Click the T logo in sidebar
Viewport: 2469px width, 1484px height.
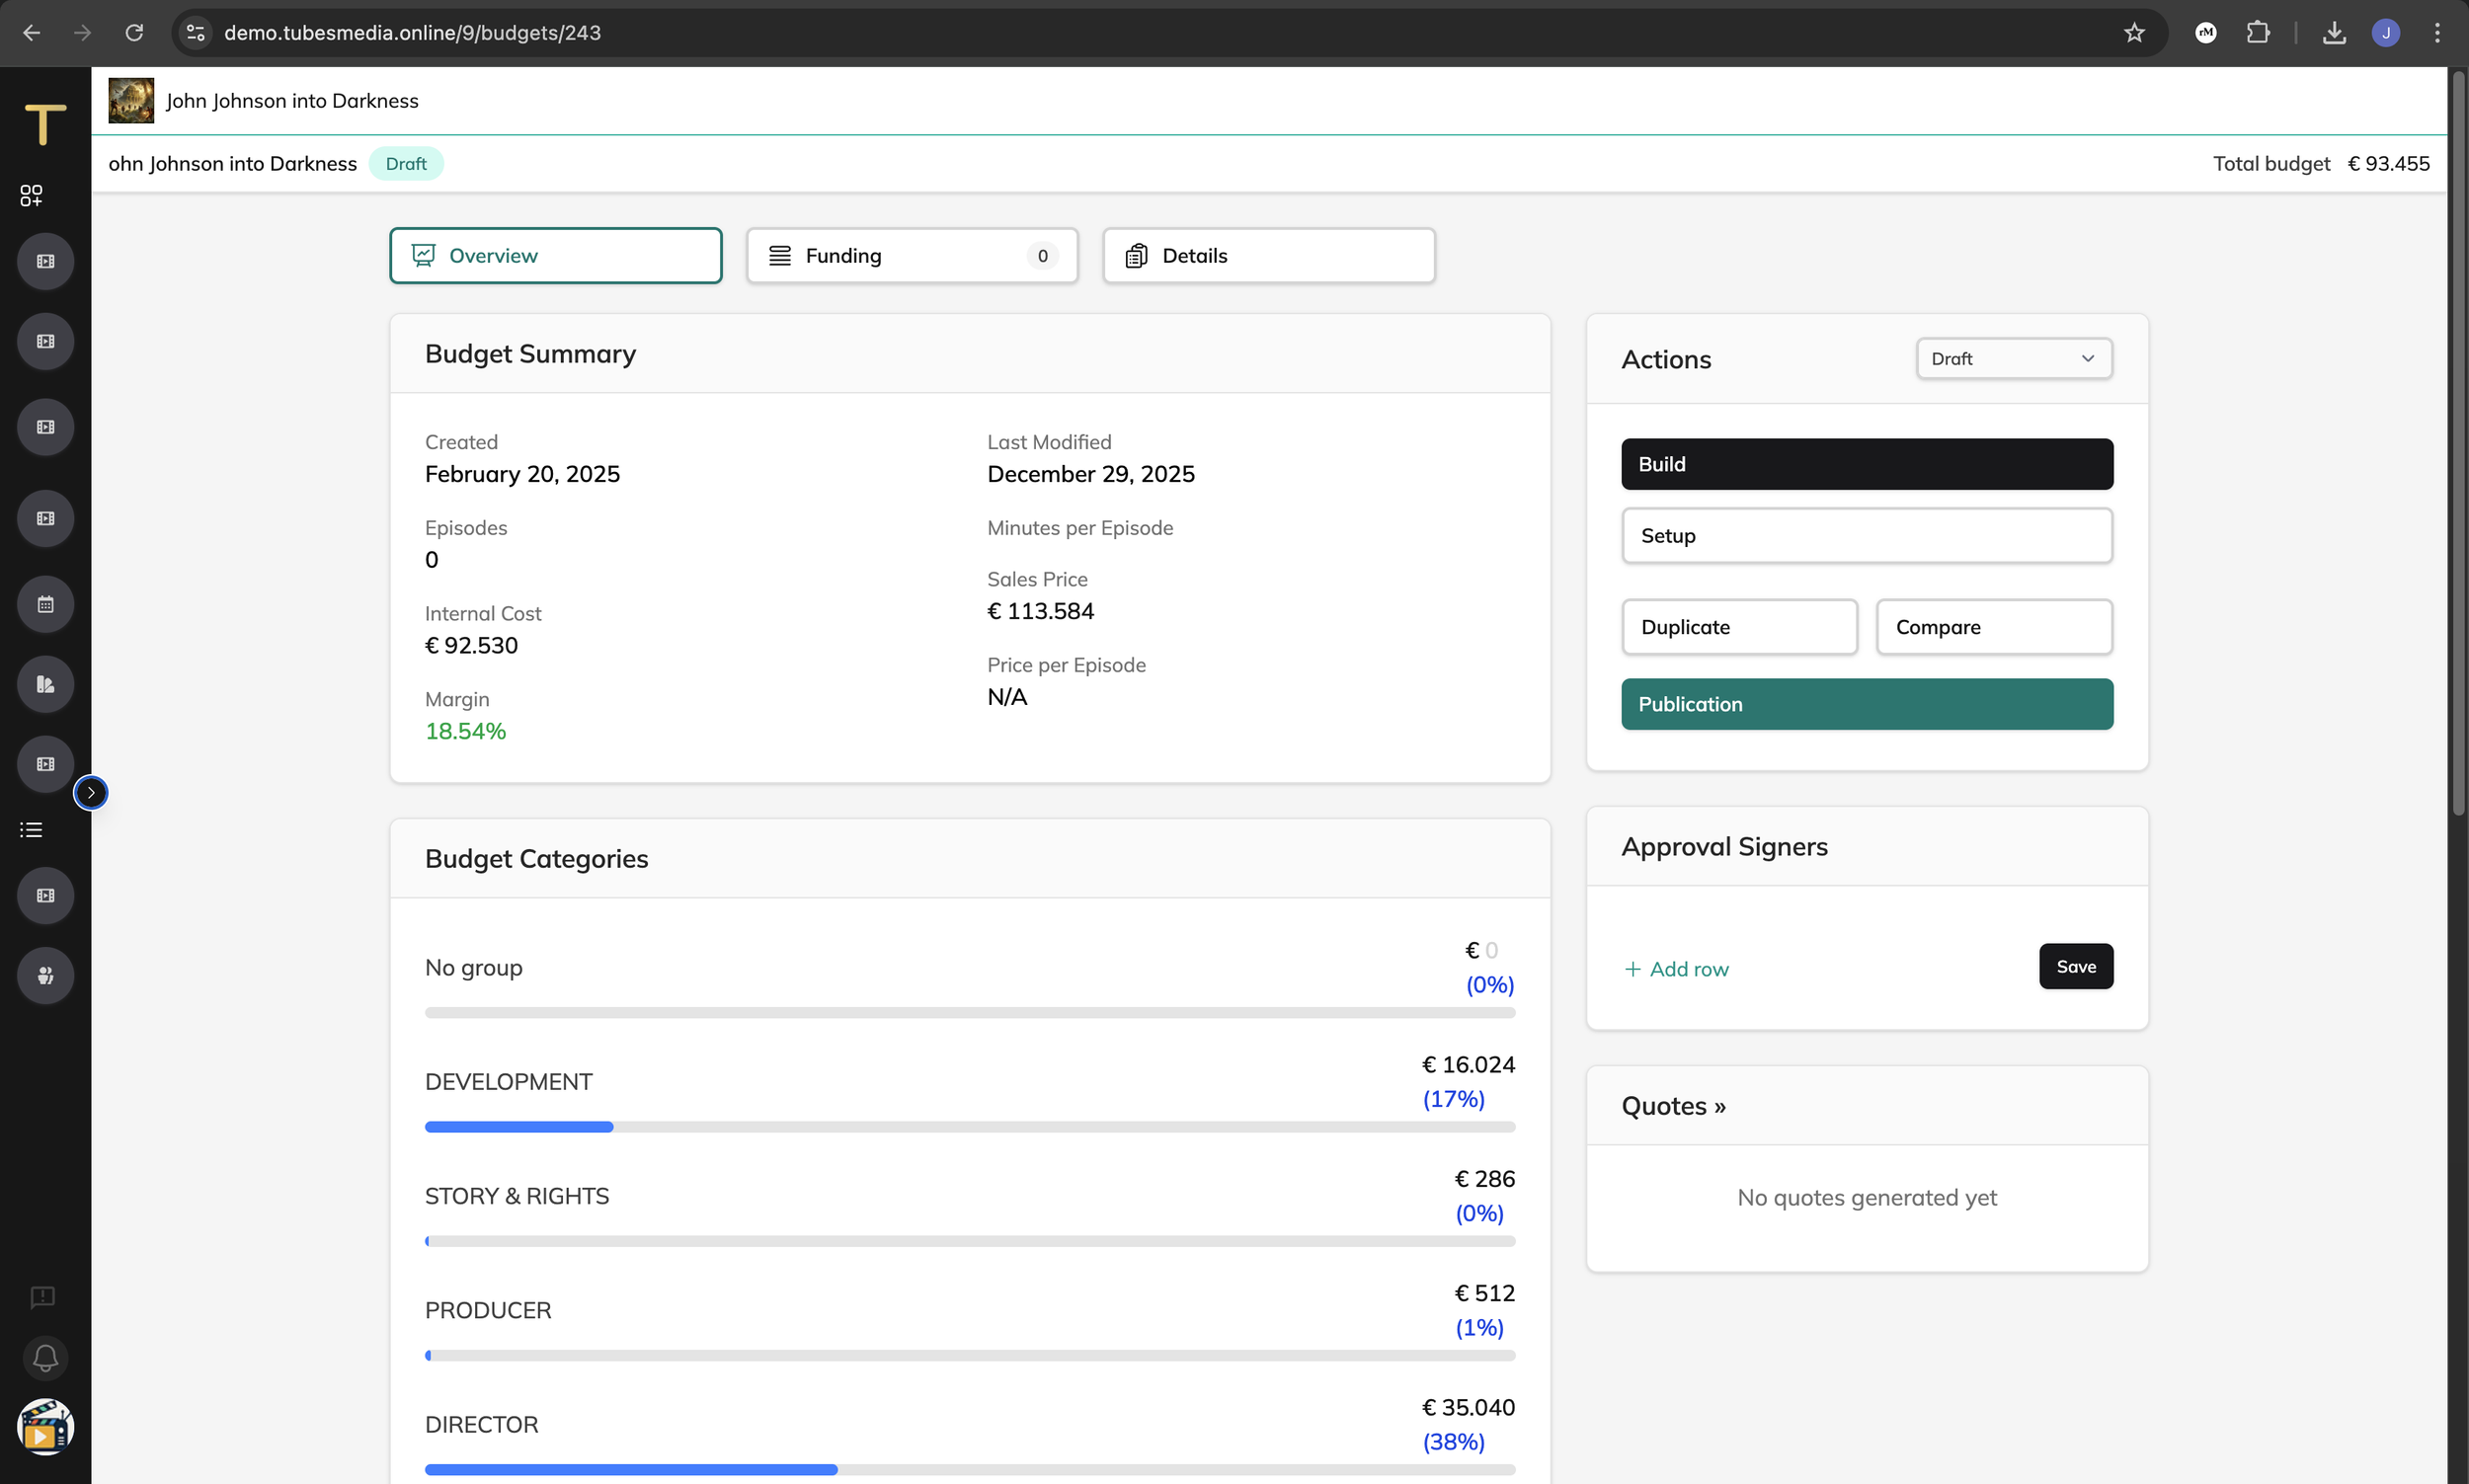(45, 125)
